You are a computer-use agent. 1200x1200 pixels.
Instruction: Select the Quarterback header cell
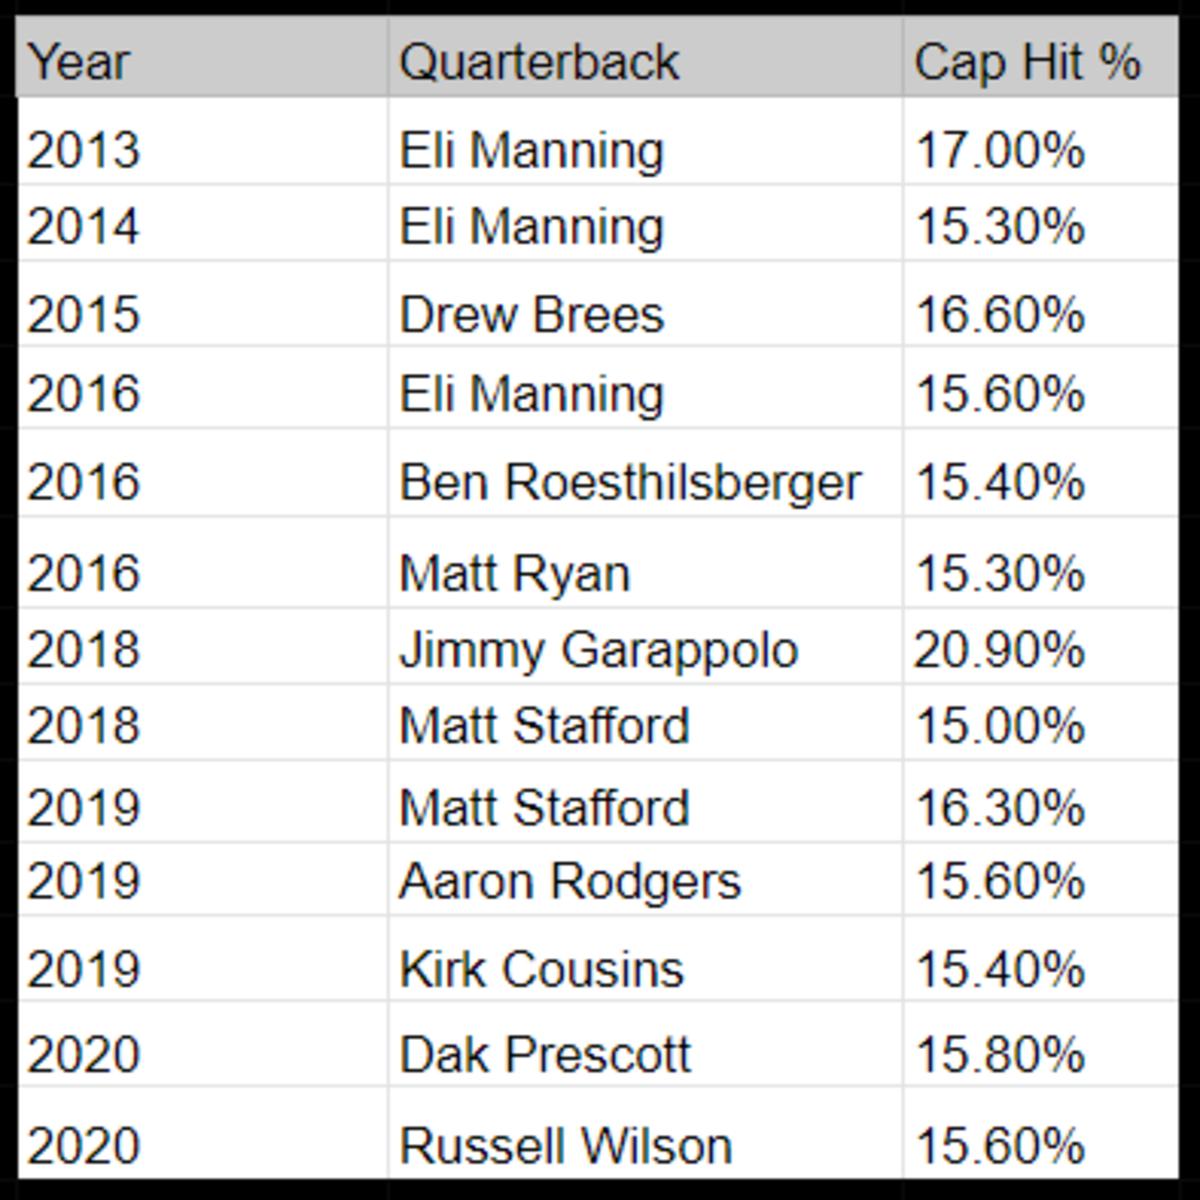(x=644, y=62)
